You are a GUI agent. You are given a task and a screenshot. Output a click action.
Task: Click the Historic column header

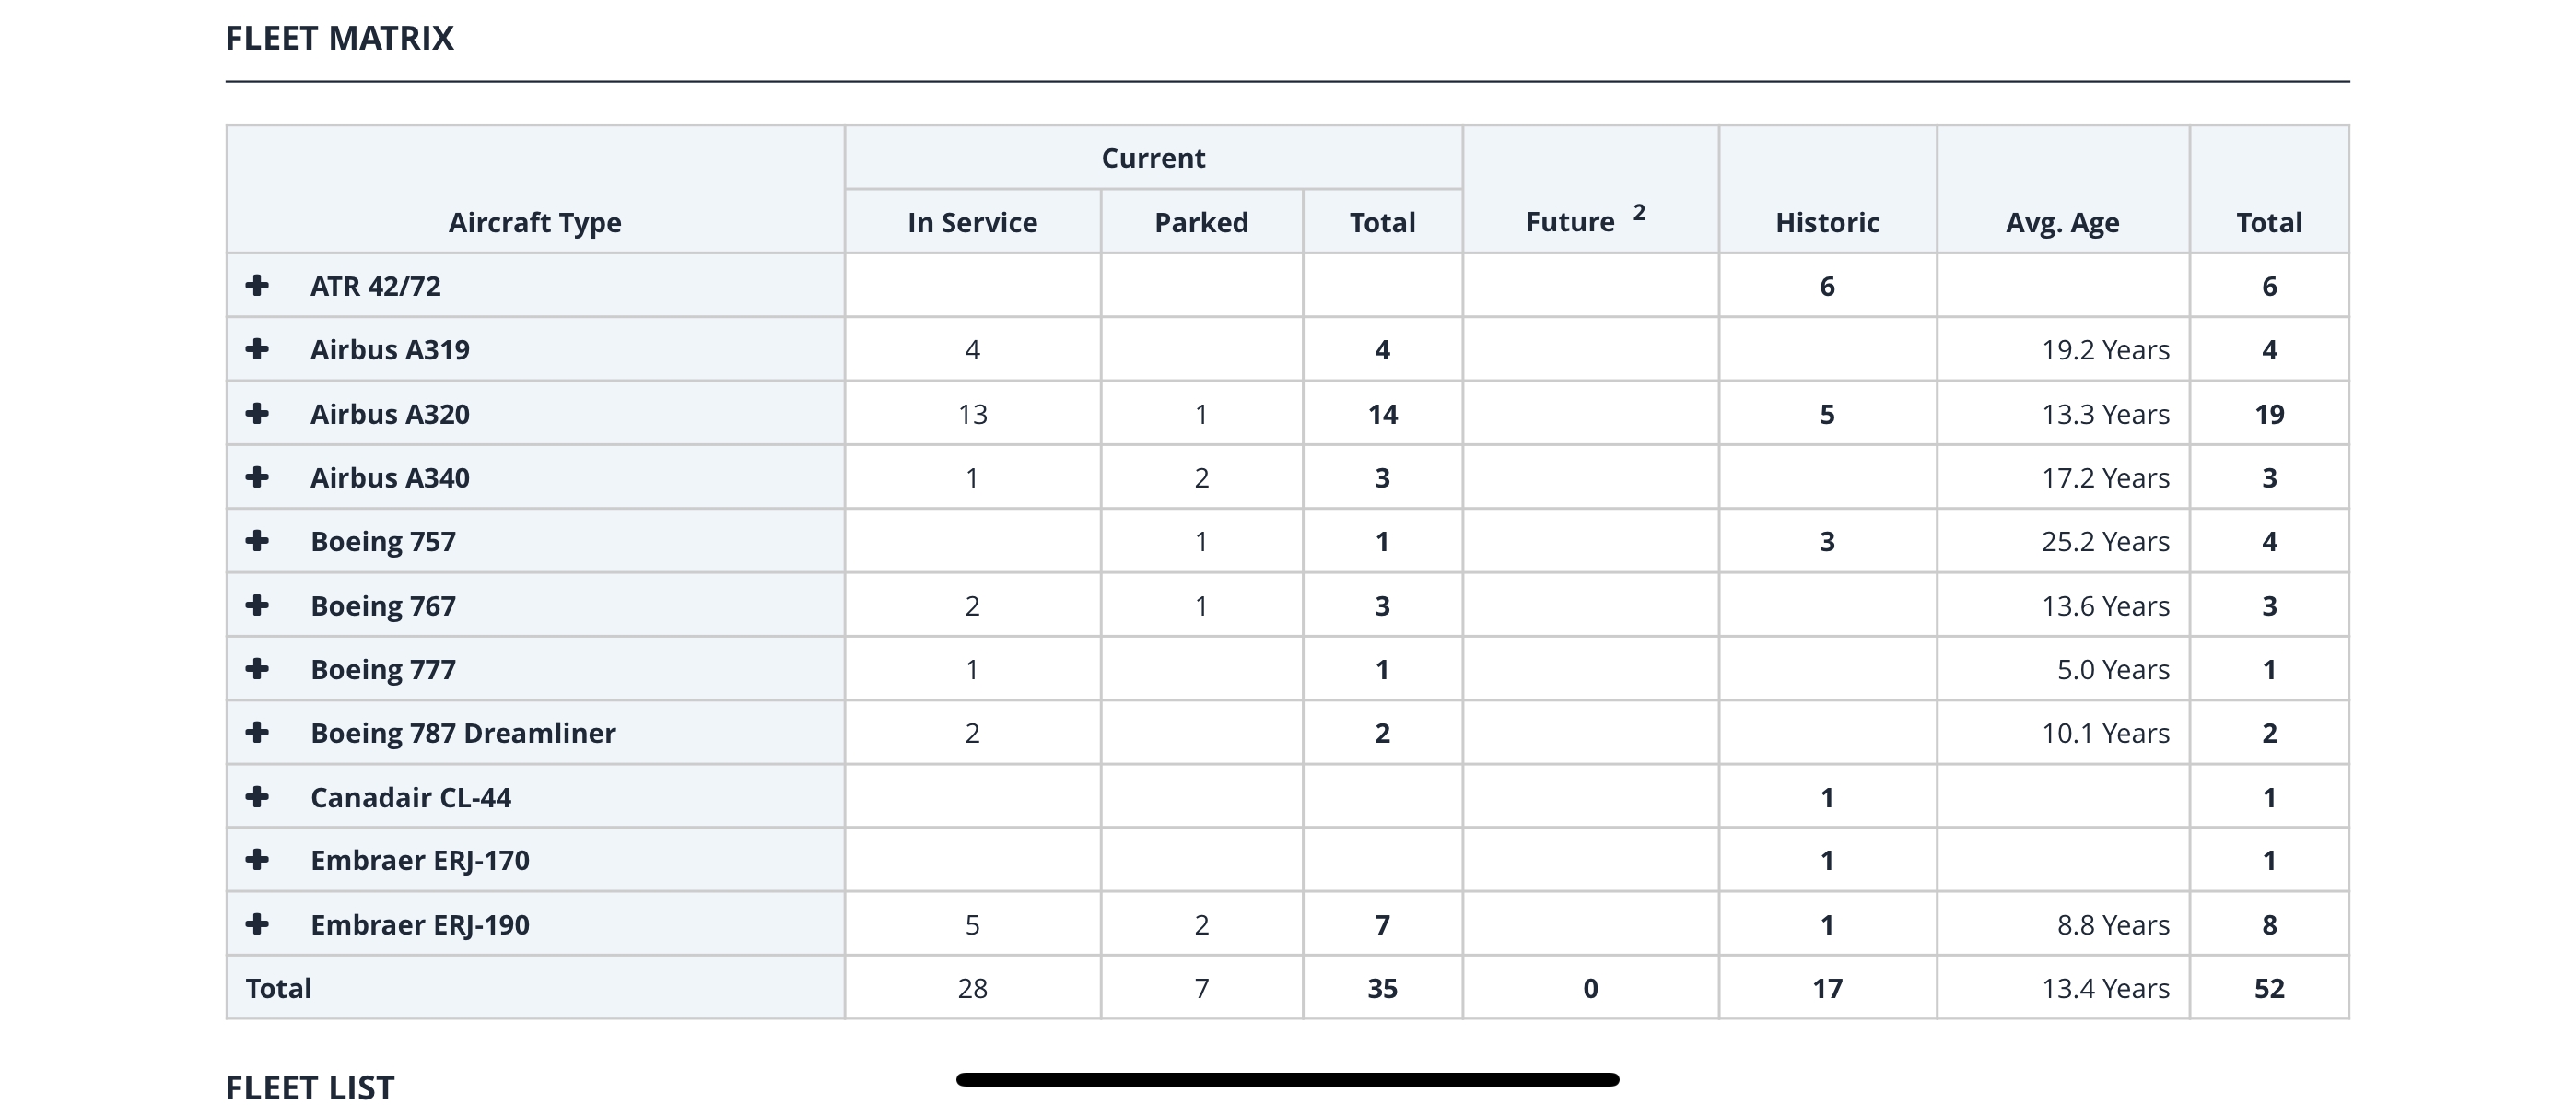pyautogui.click(x=1827, y=222)
